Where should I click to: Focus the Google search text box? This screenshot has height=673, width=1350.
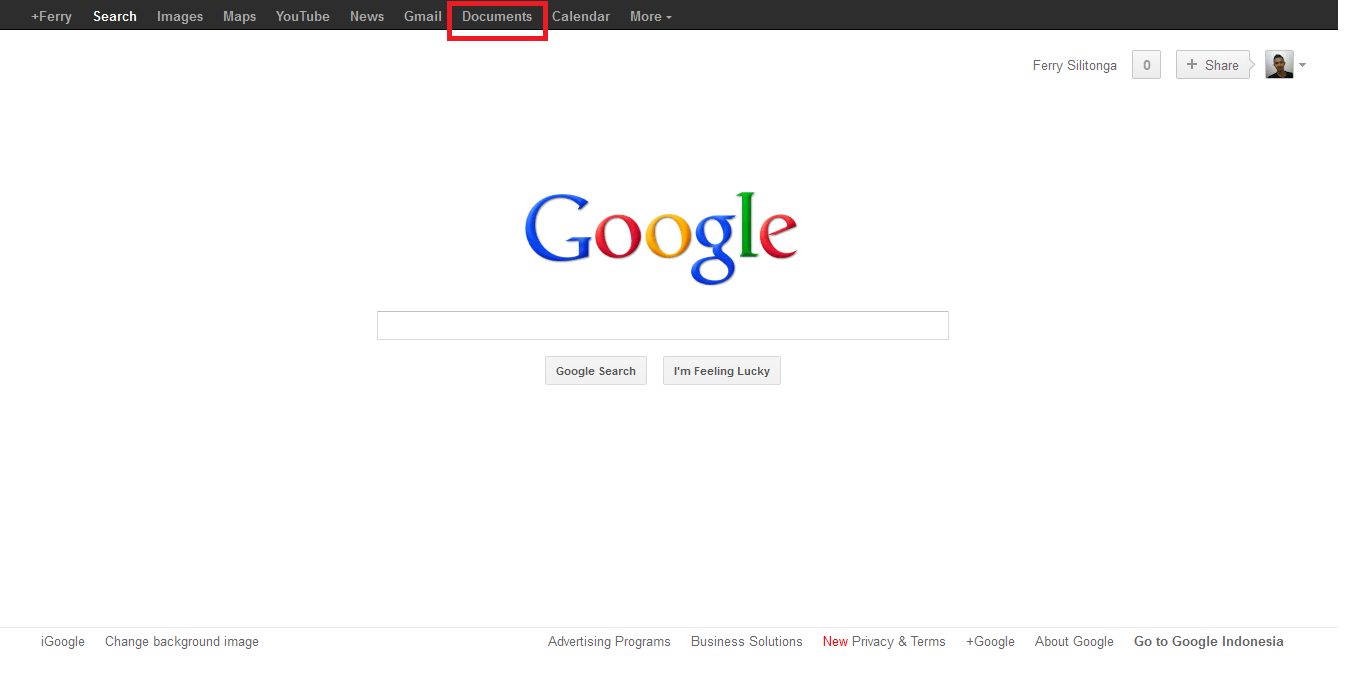tap(663, 325)
